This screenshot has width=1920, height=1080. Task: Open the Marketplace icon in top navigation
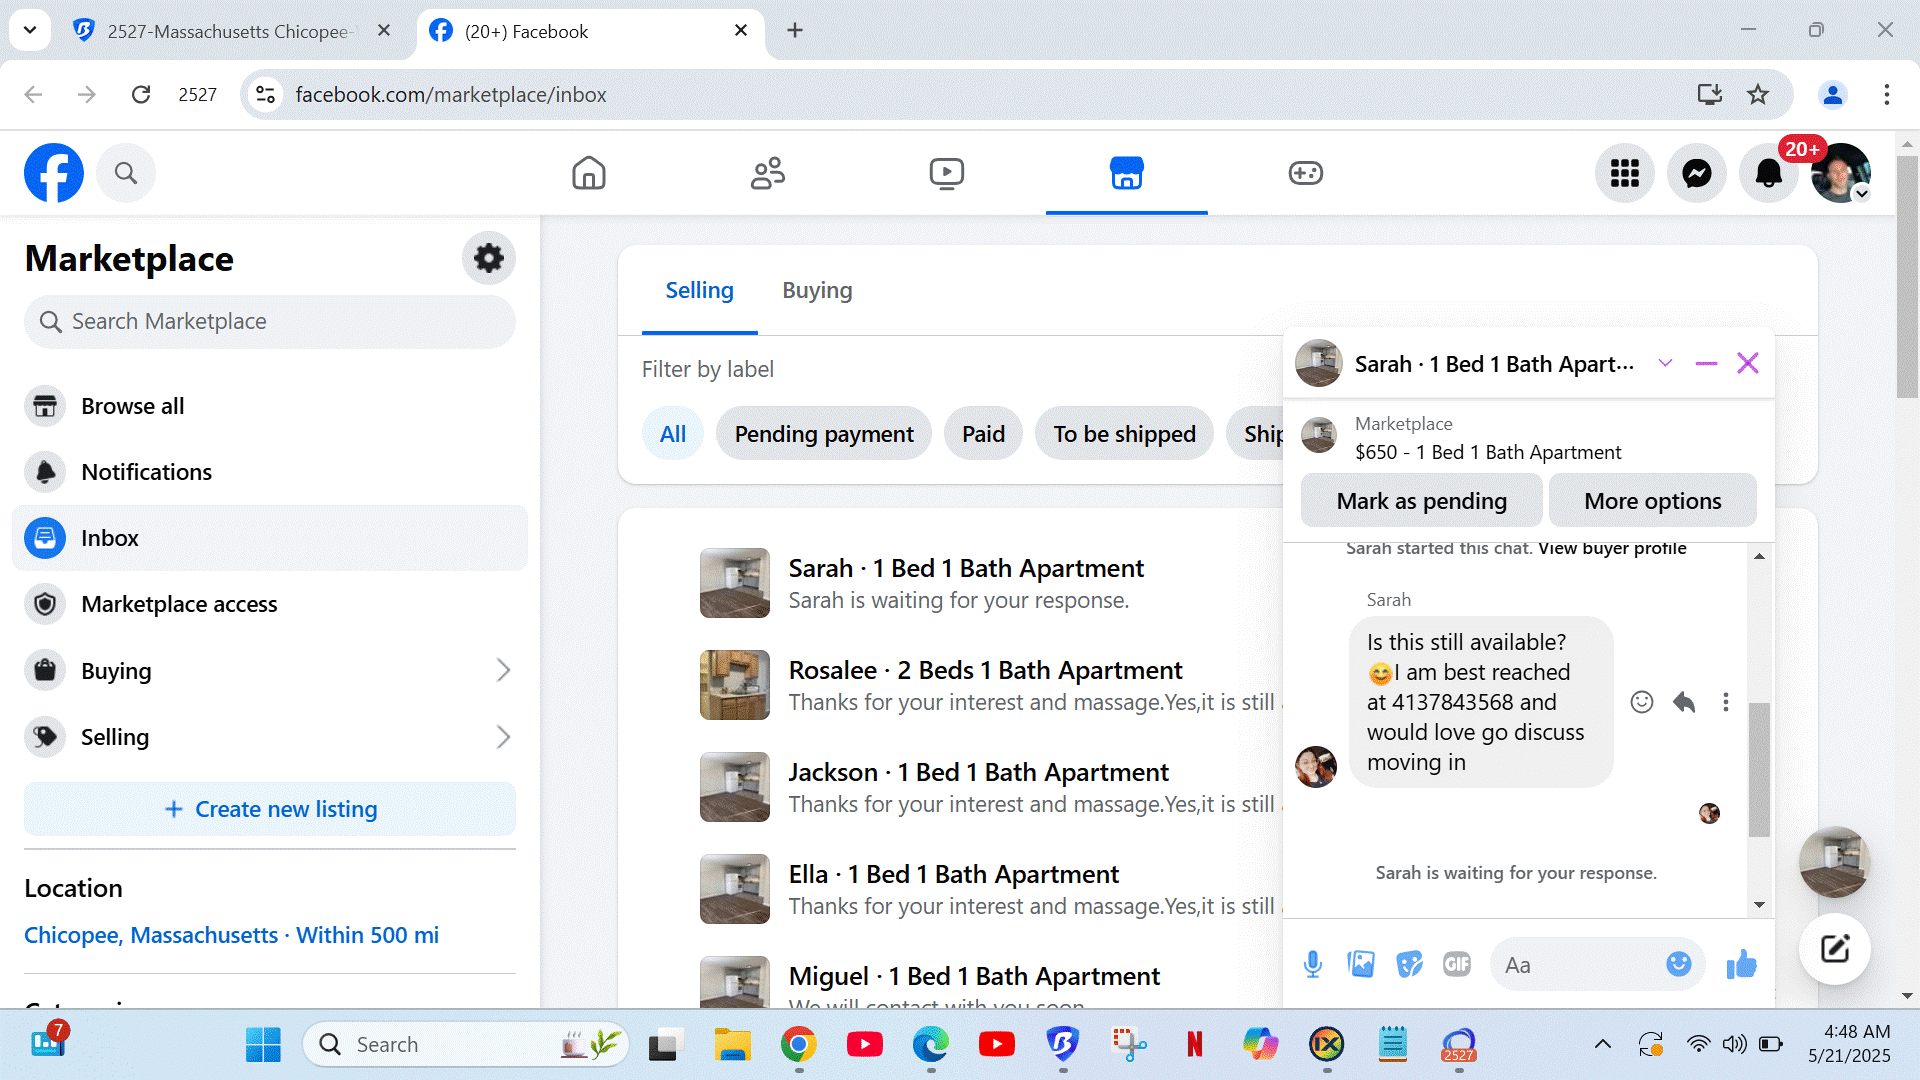(1127, 173)
